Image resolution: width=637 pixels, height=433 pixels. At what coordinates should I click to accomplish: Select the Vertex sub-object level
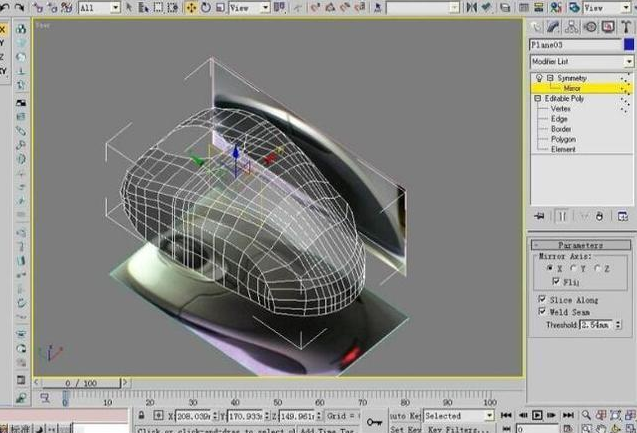[561, 108]
